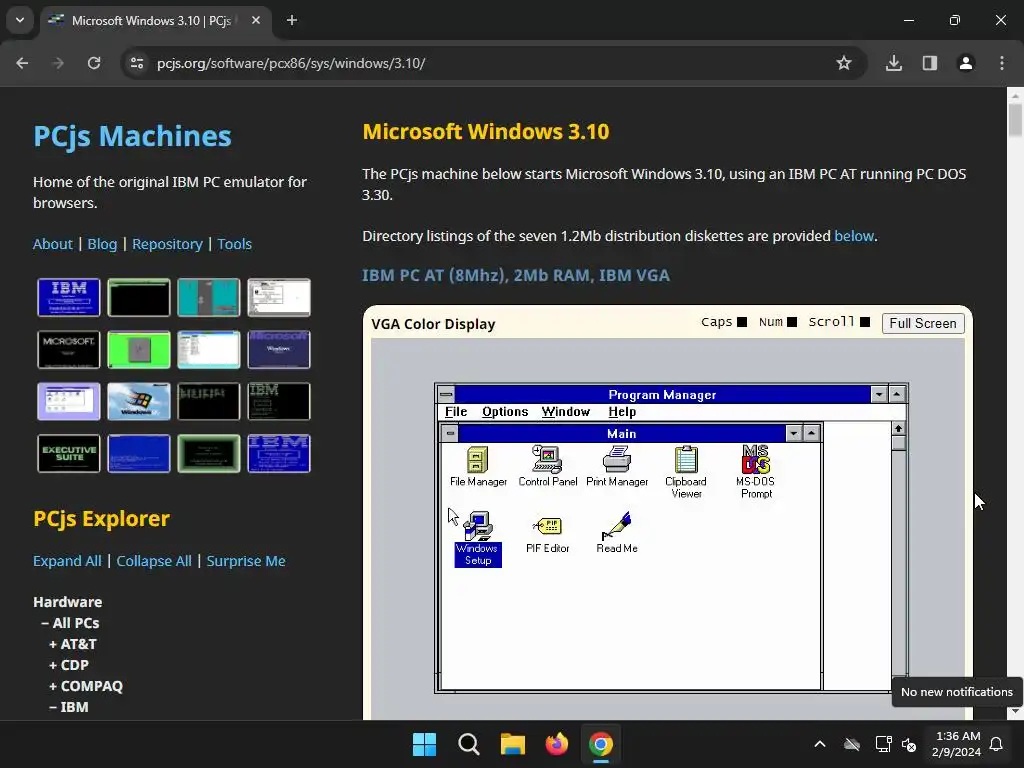View site information icon in address bar
The height and width of the screenshot is (768, 1024).
(137, 63)
